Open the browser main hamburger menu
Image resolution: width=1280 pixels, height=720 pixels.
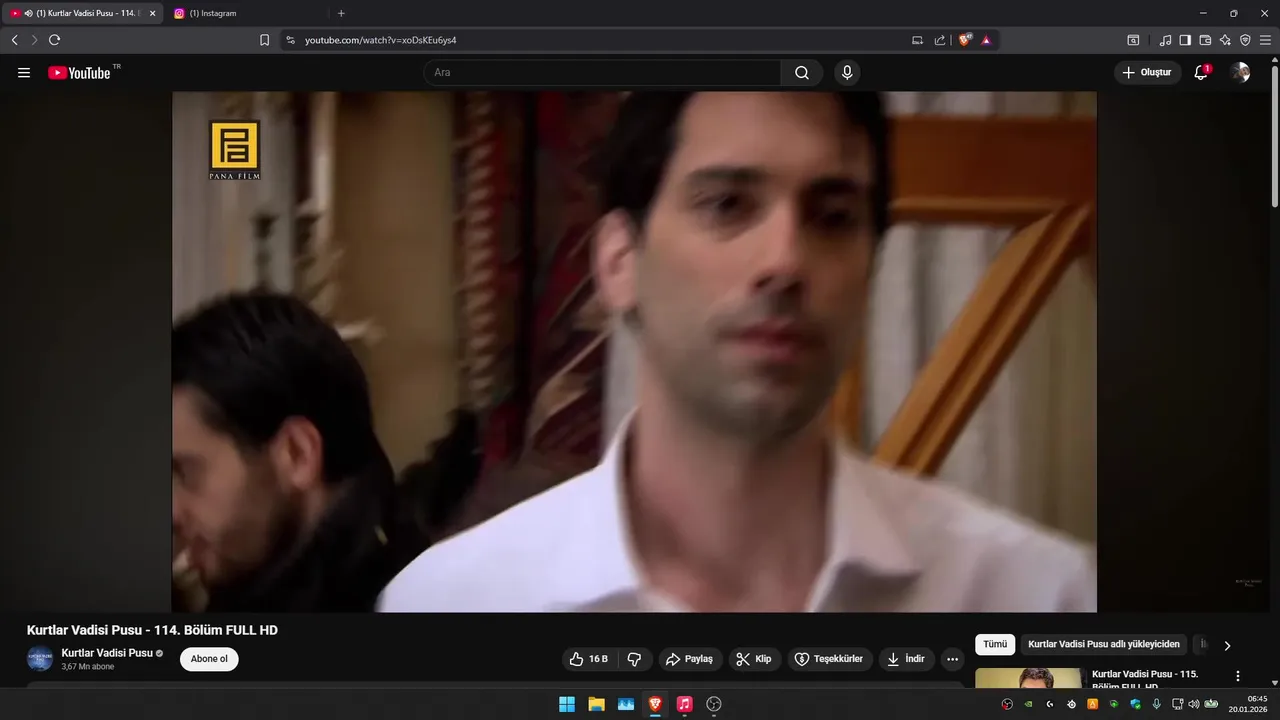[1265, 40]
